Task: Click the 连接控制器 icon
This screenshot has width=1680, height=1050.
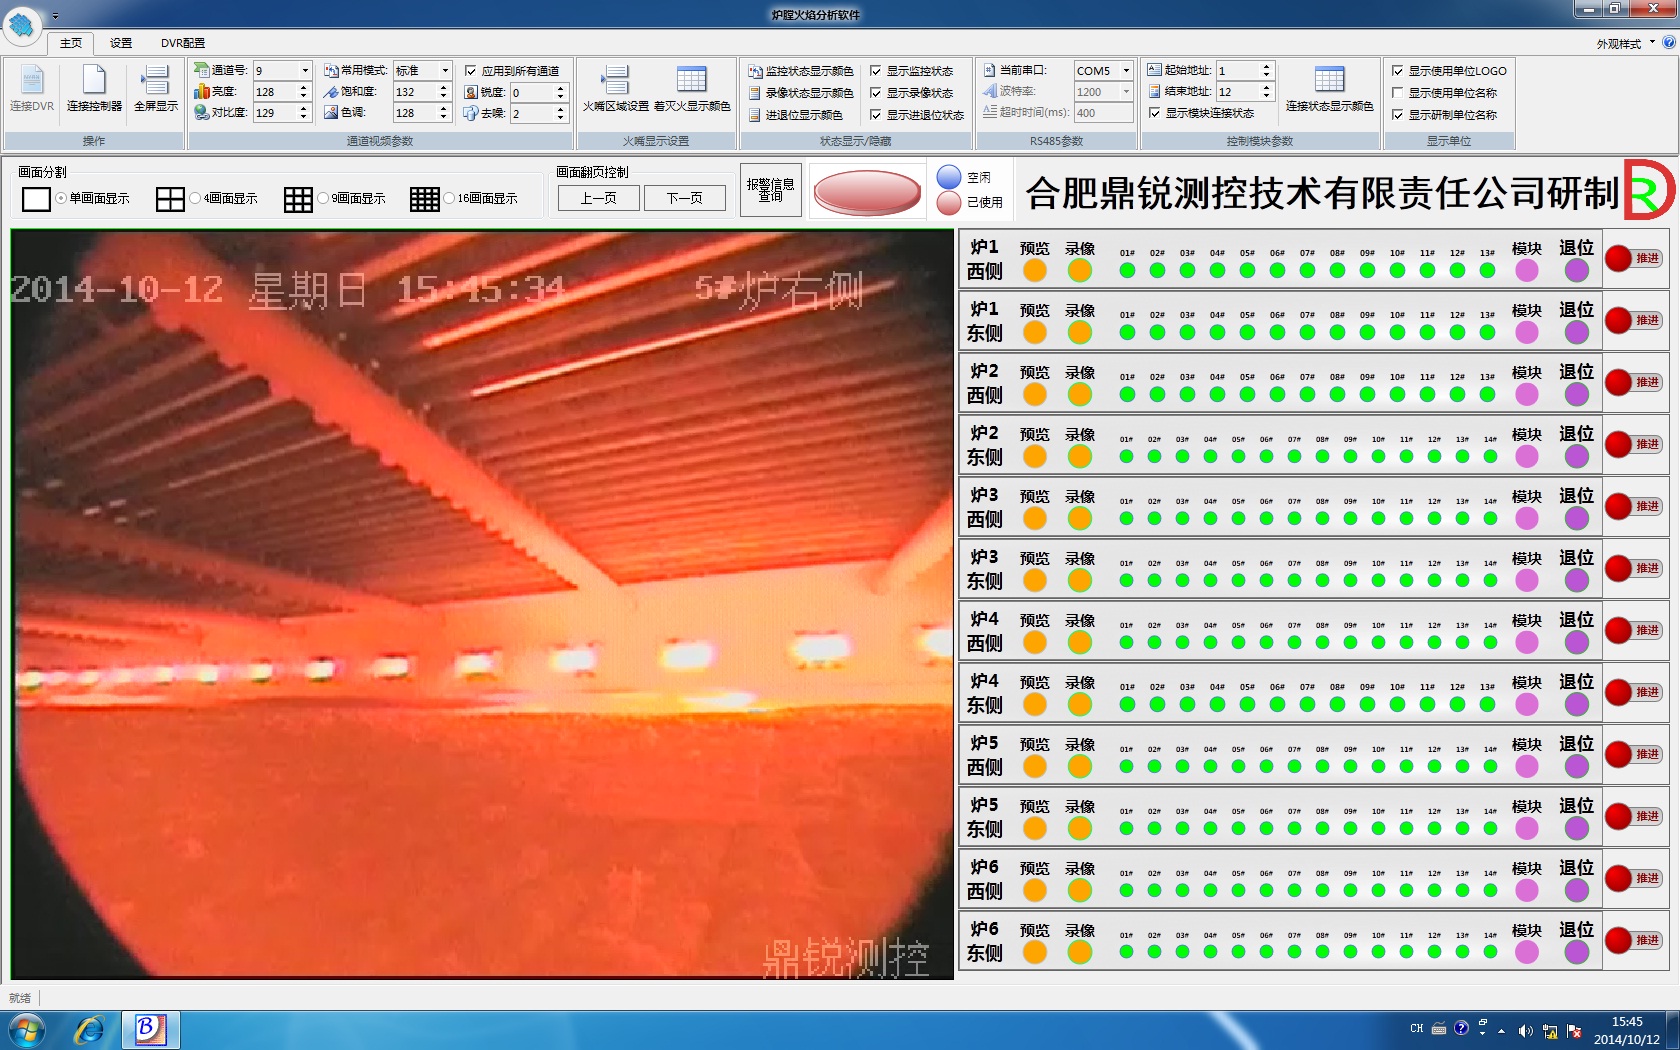Action: coord(94,82)
